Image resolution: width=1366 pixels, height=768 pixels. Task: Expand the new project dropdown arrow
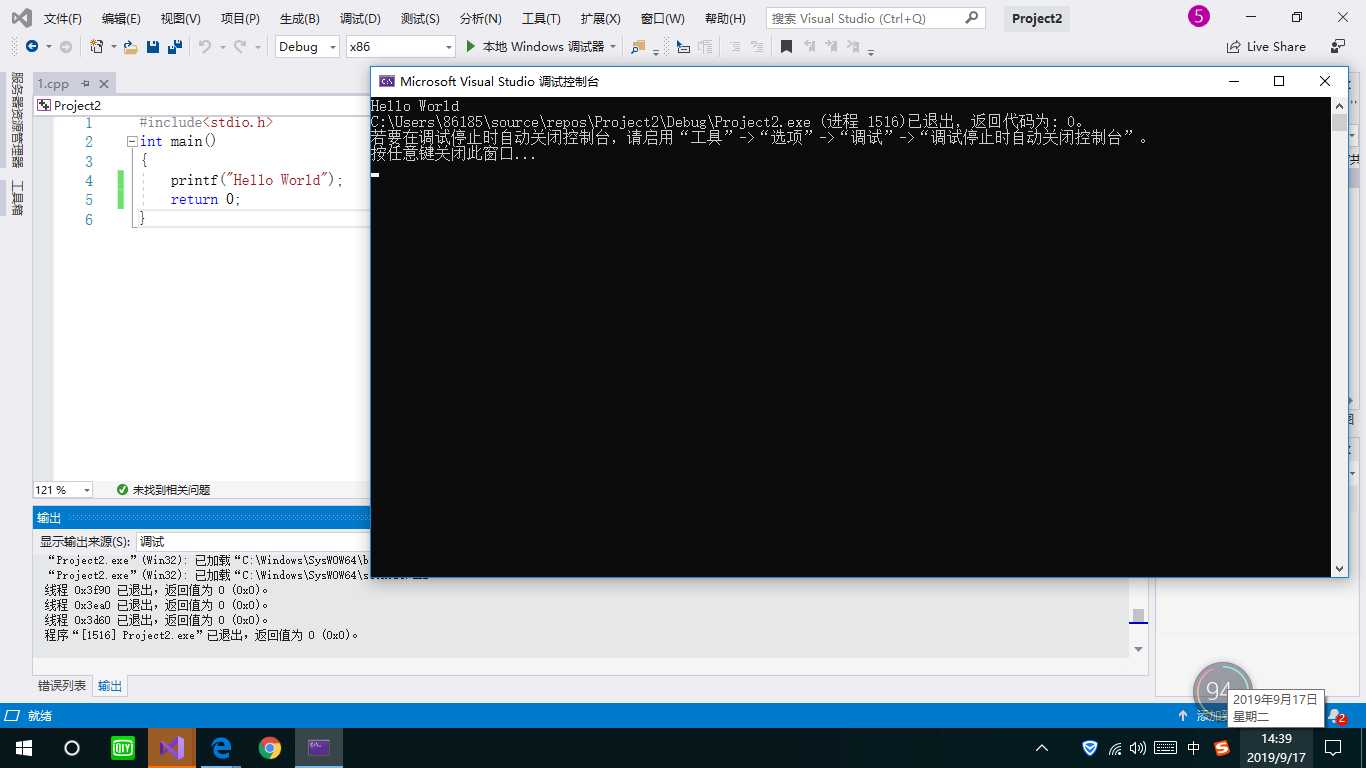[x=112, y=47]
